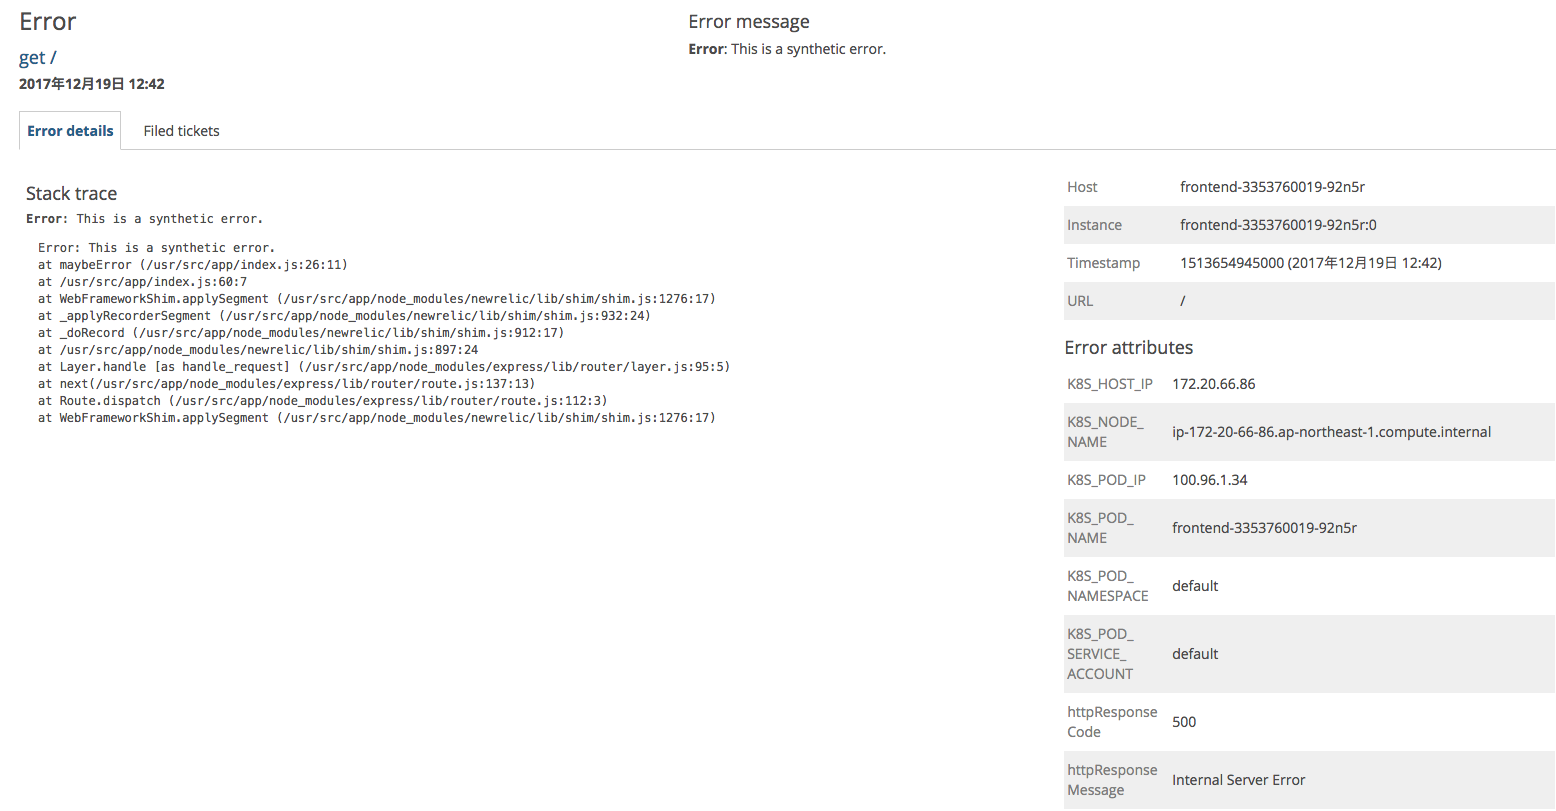Click the 'K8S_POD_IP' attribute label
The image size is (1556, 811).
coord(1106,480)
